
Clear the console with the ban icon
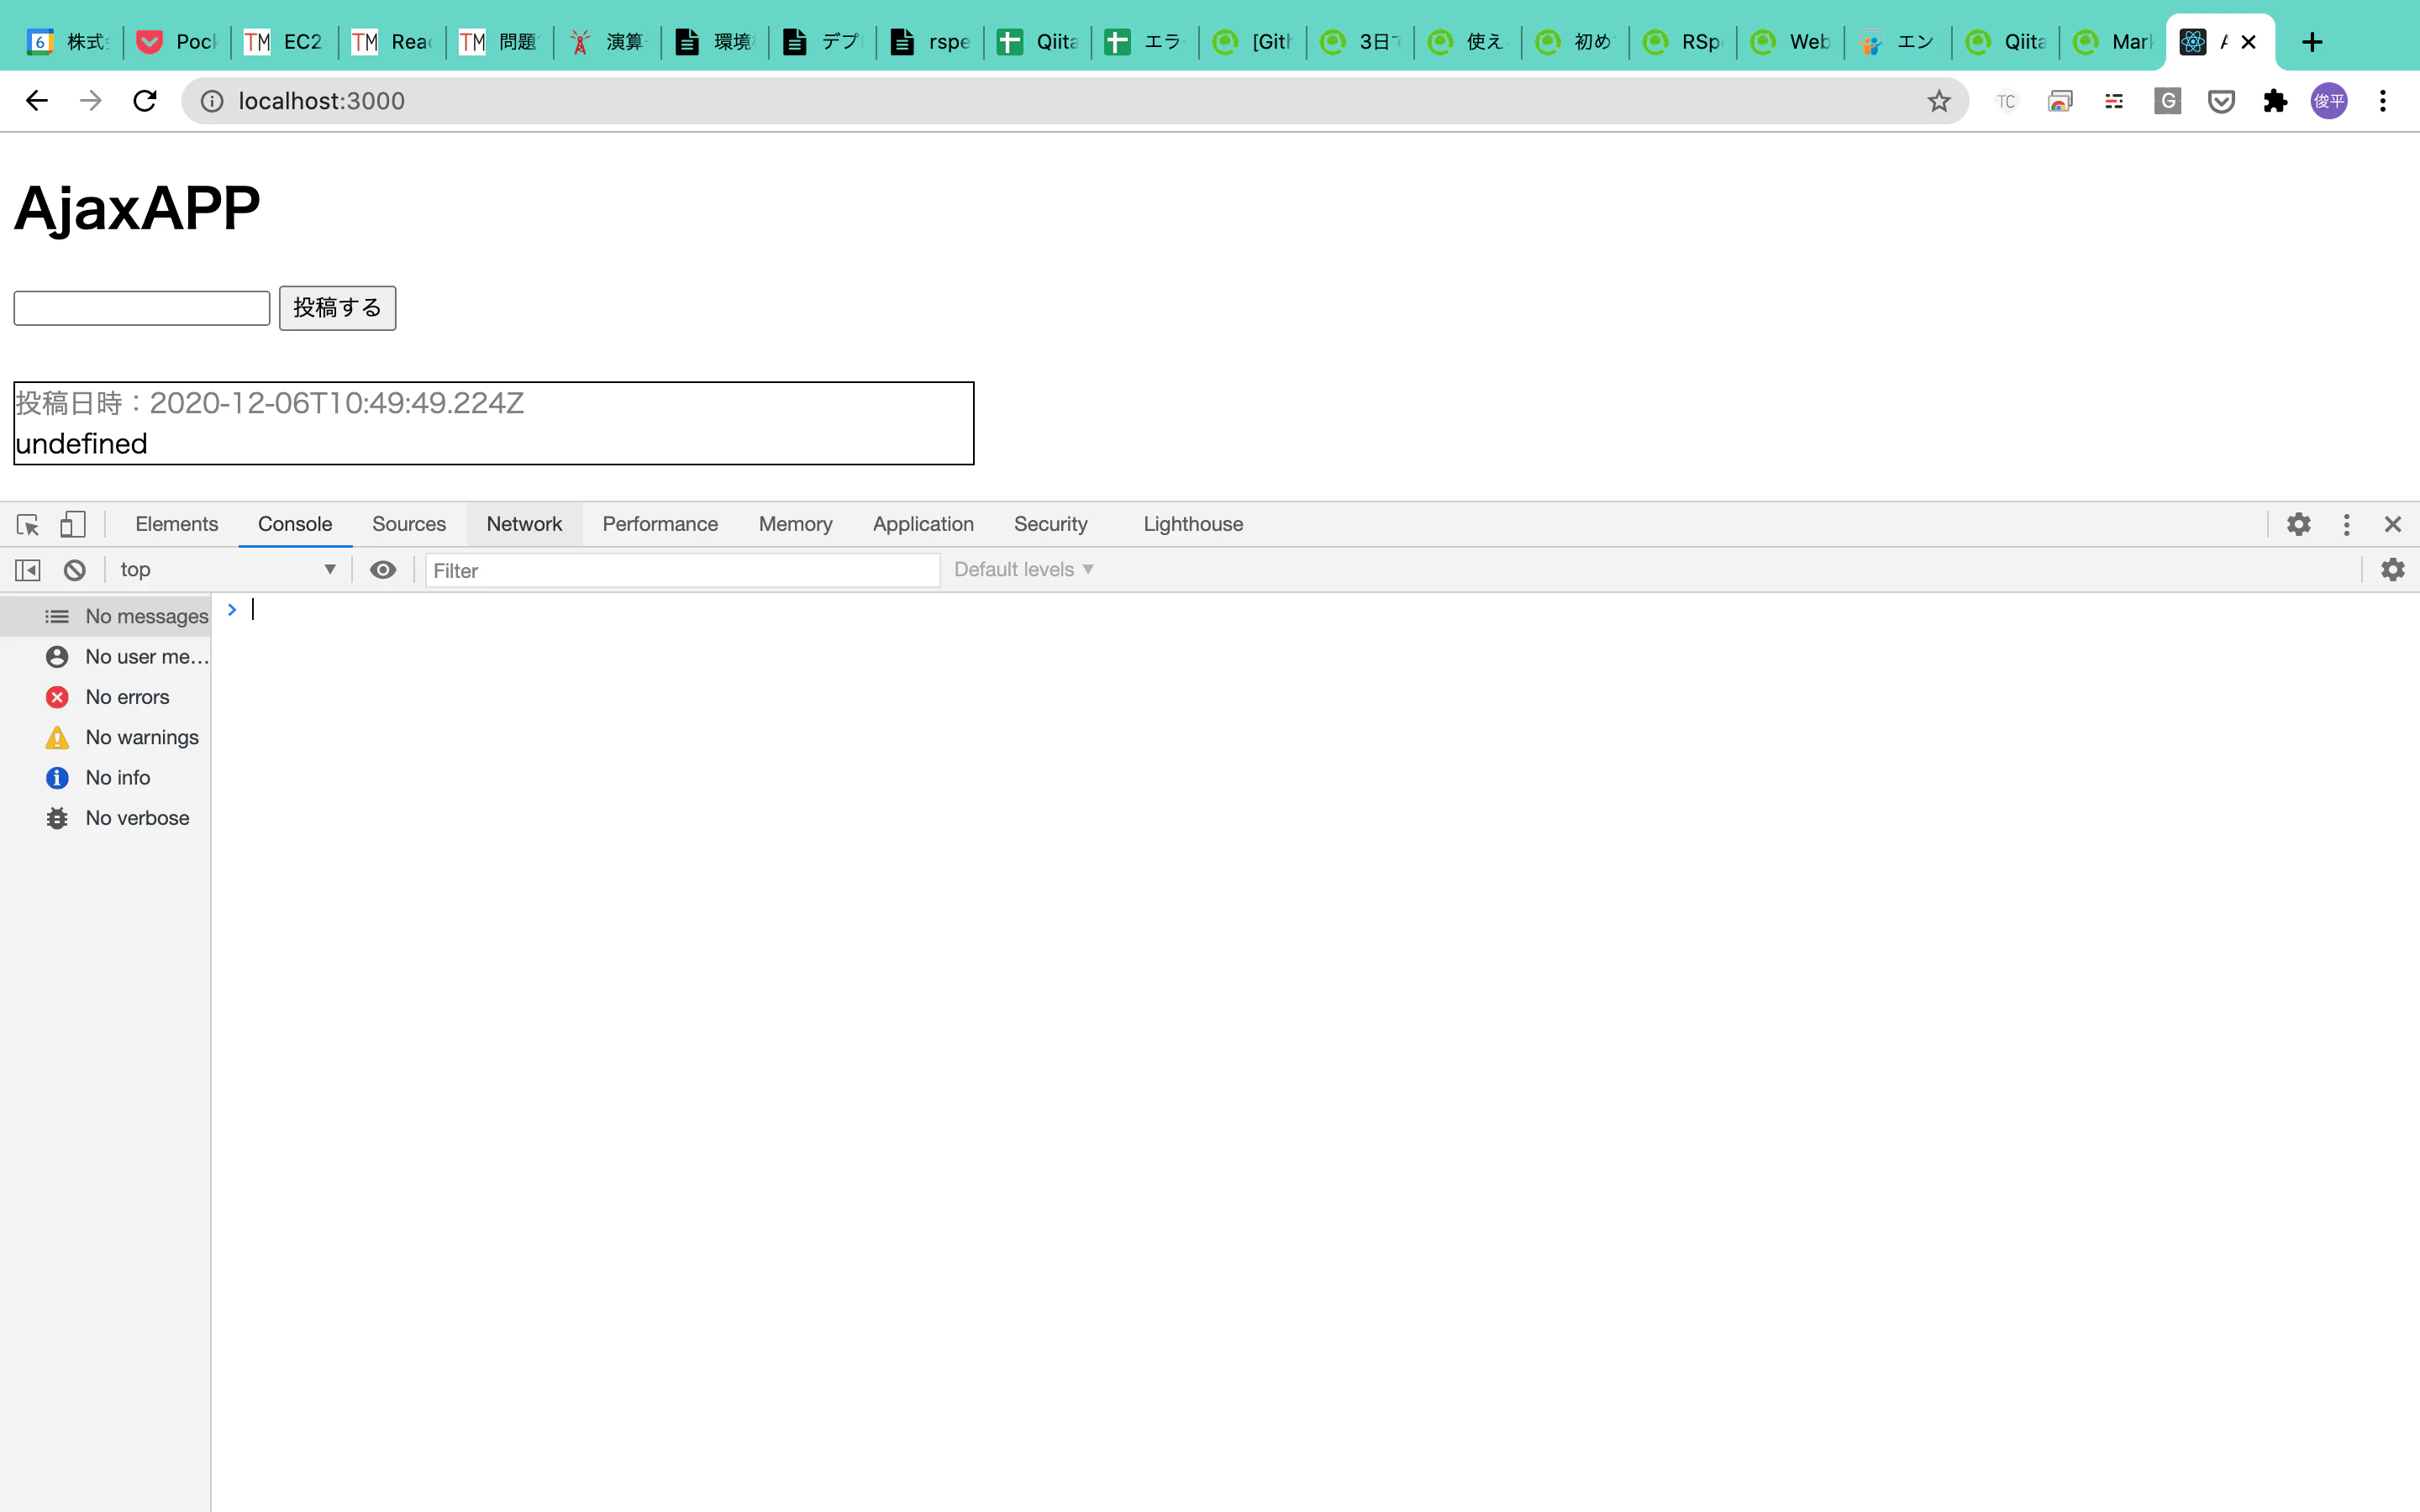pyautogui.click(x=75, y=570)
